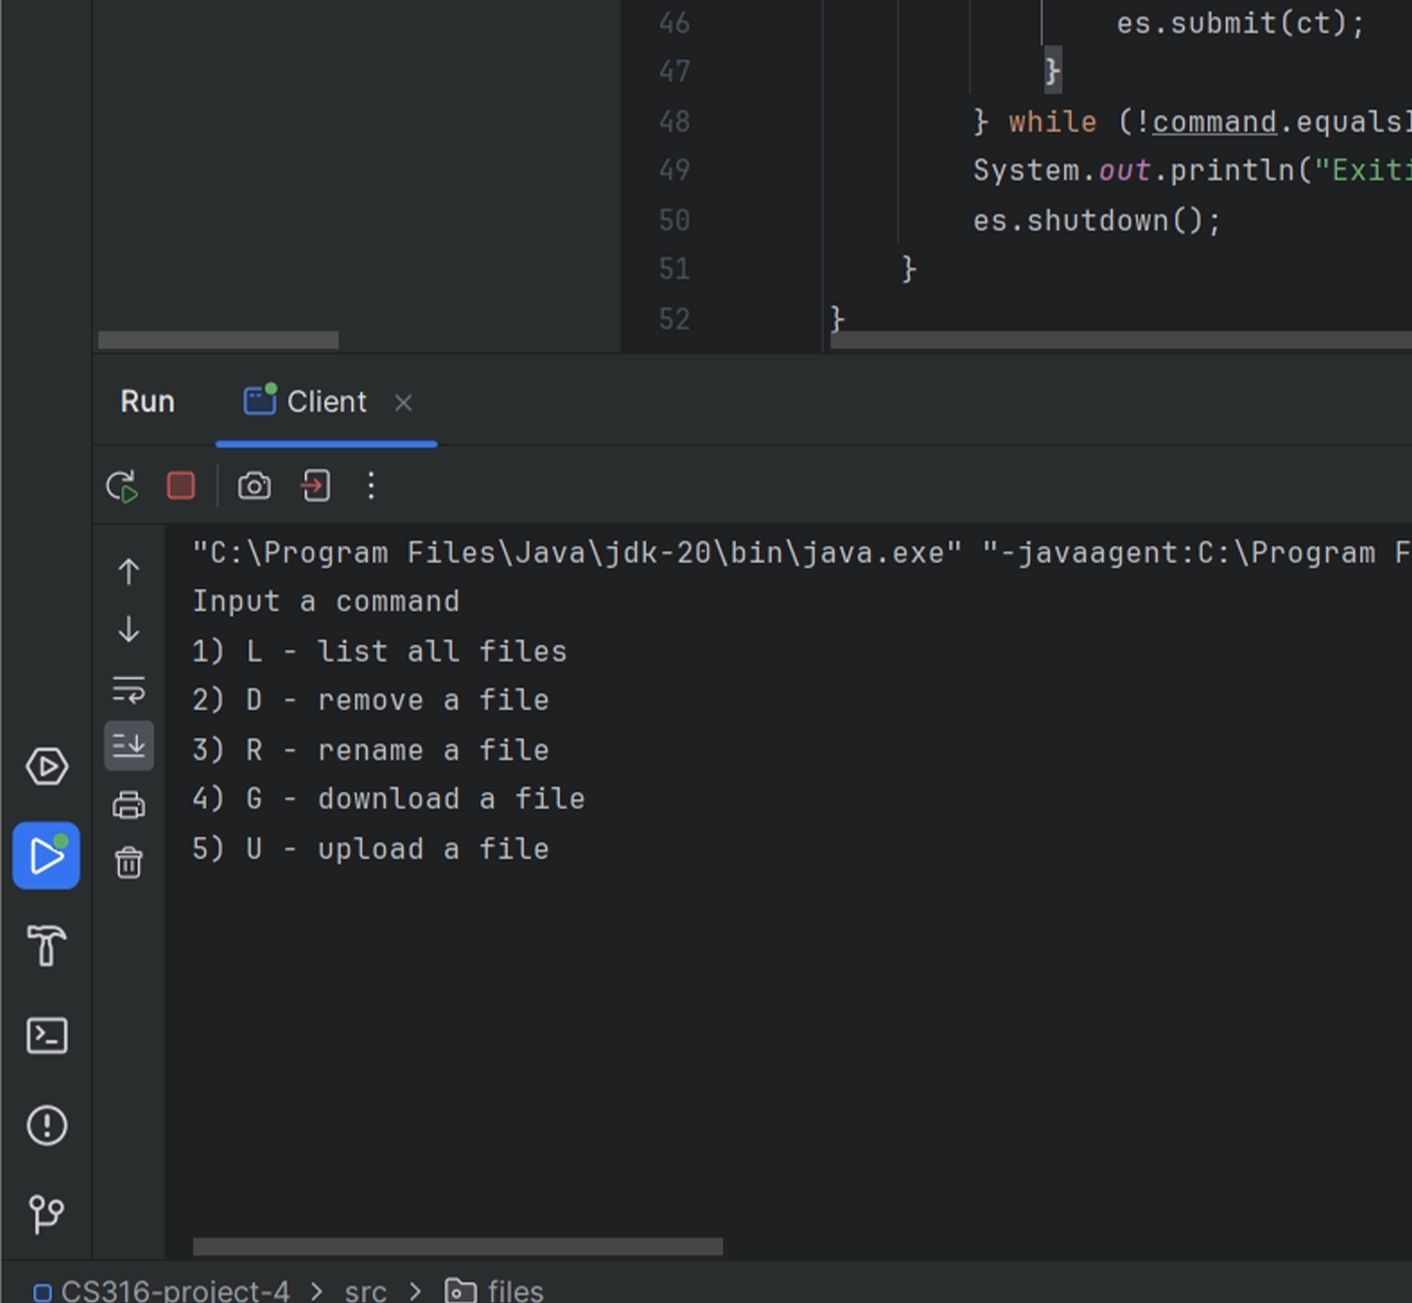Click the up arrow in console gutter
The image size is (1412, 1303).
[x=129, y=572]
